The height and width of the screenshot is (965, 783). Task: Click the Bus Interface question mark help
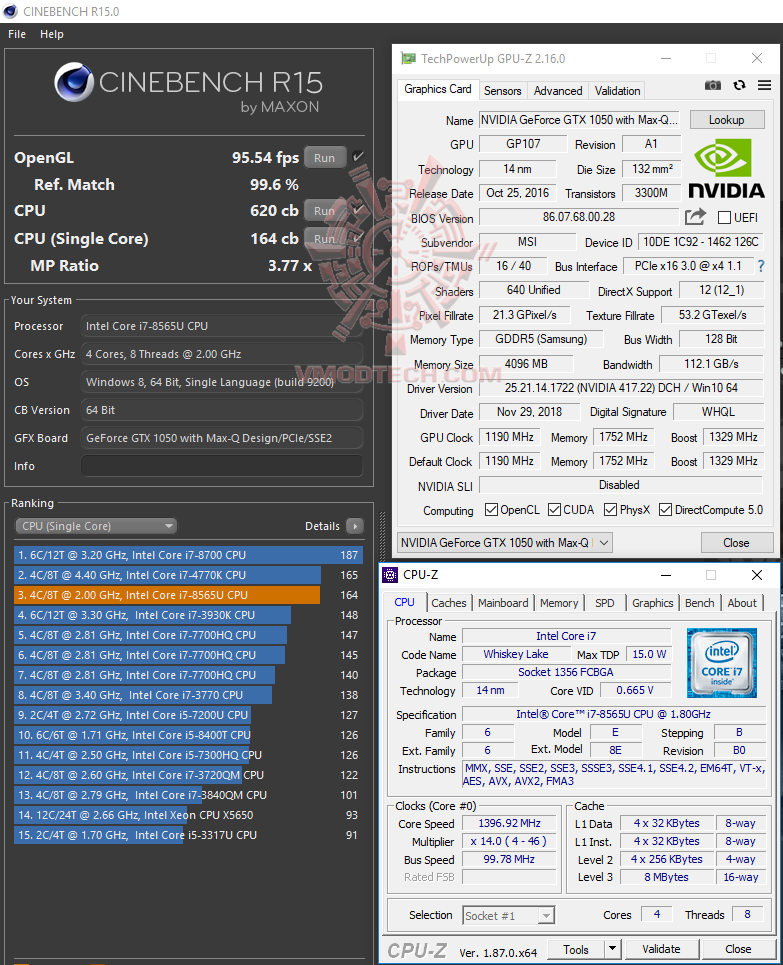click(761, 266)
